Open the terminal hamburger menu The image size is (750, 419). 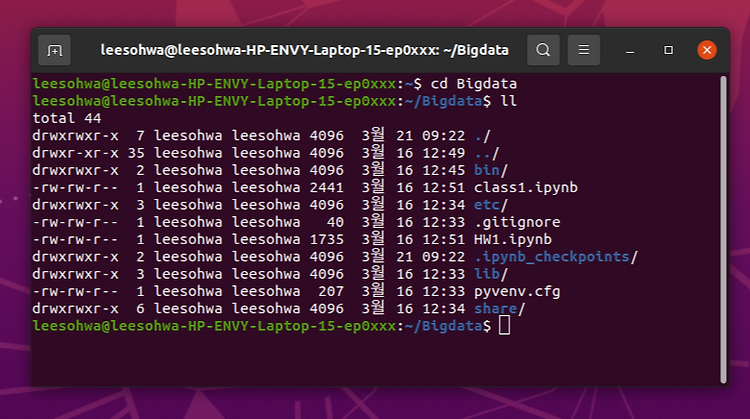[x=584, y=50]
